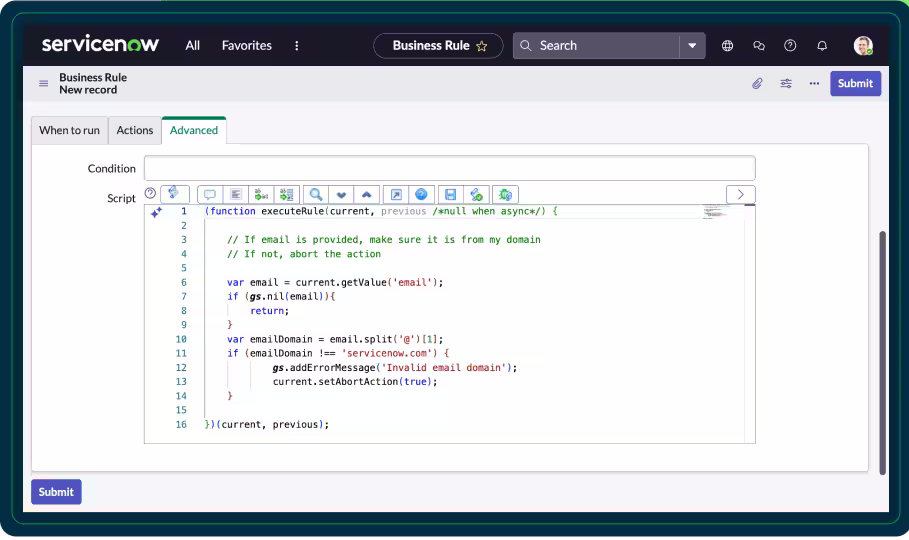Viewport: 909px width, 540px height.
Task: Click the save floppy disk icon
Action: coord(451,195)
